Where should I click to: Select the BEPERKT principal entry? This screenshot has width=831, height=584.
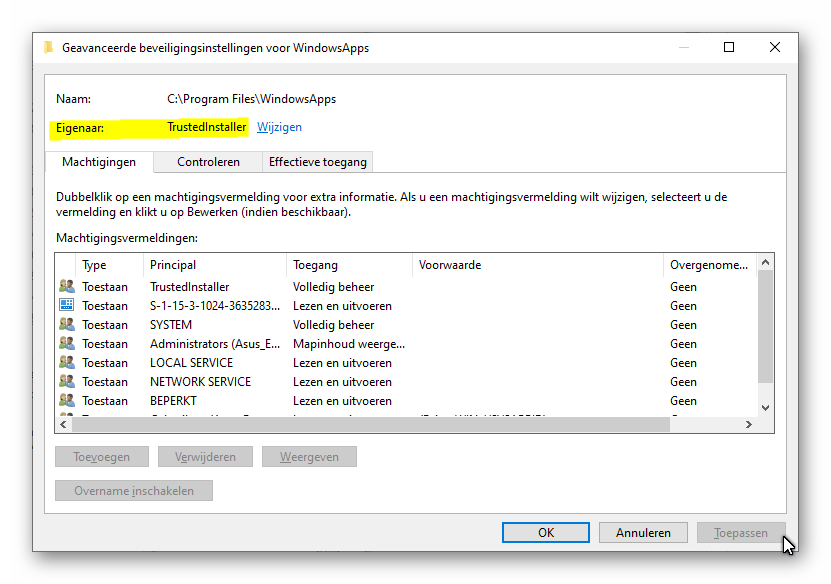coord(173,401)
